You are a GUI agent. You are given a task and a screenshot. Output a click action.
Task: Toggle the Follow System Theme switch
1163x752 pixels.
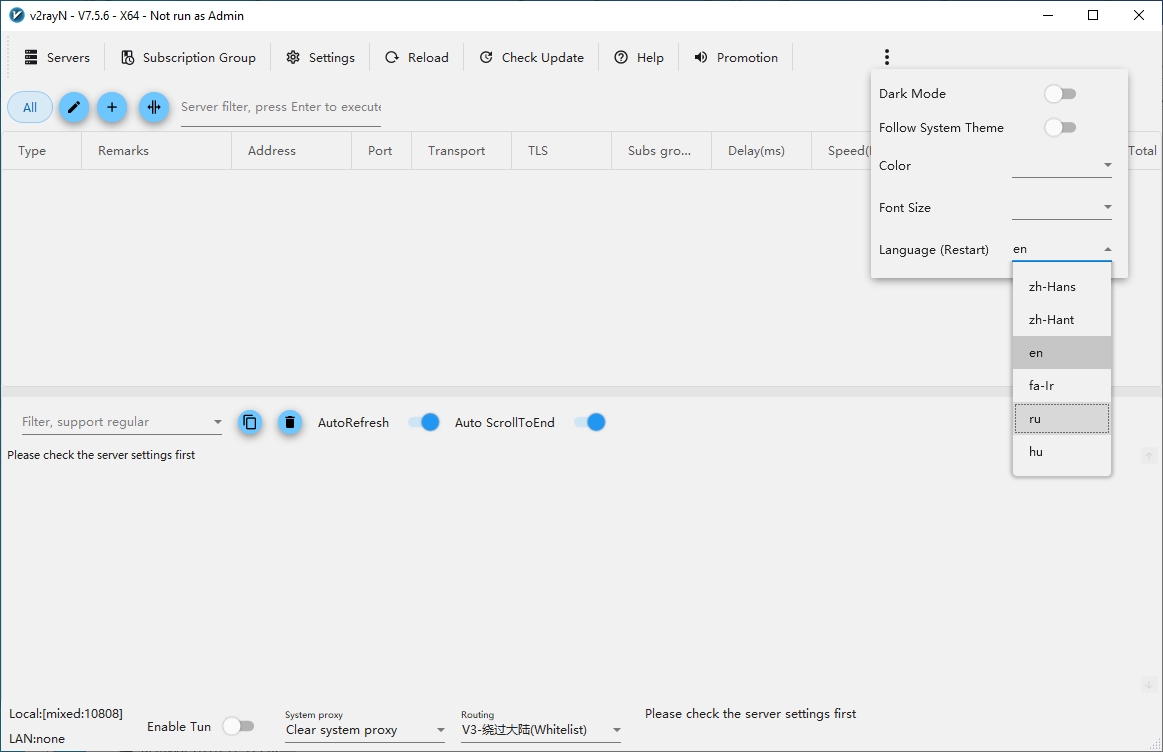(1060, 128)
